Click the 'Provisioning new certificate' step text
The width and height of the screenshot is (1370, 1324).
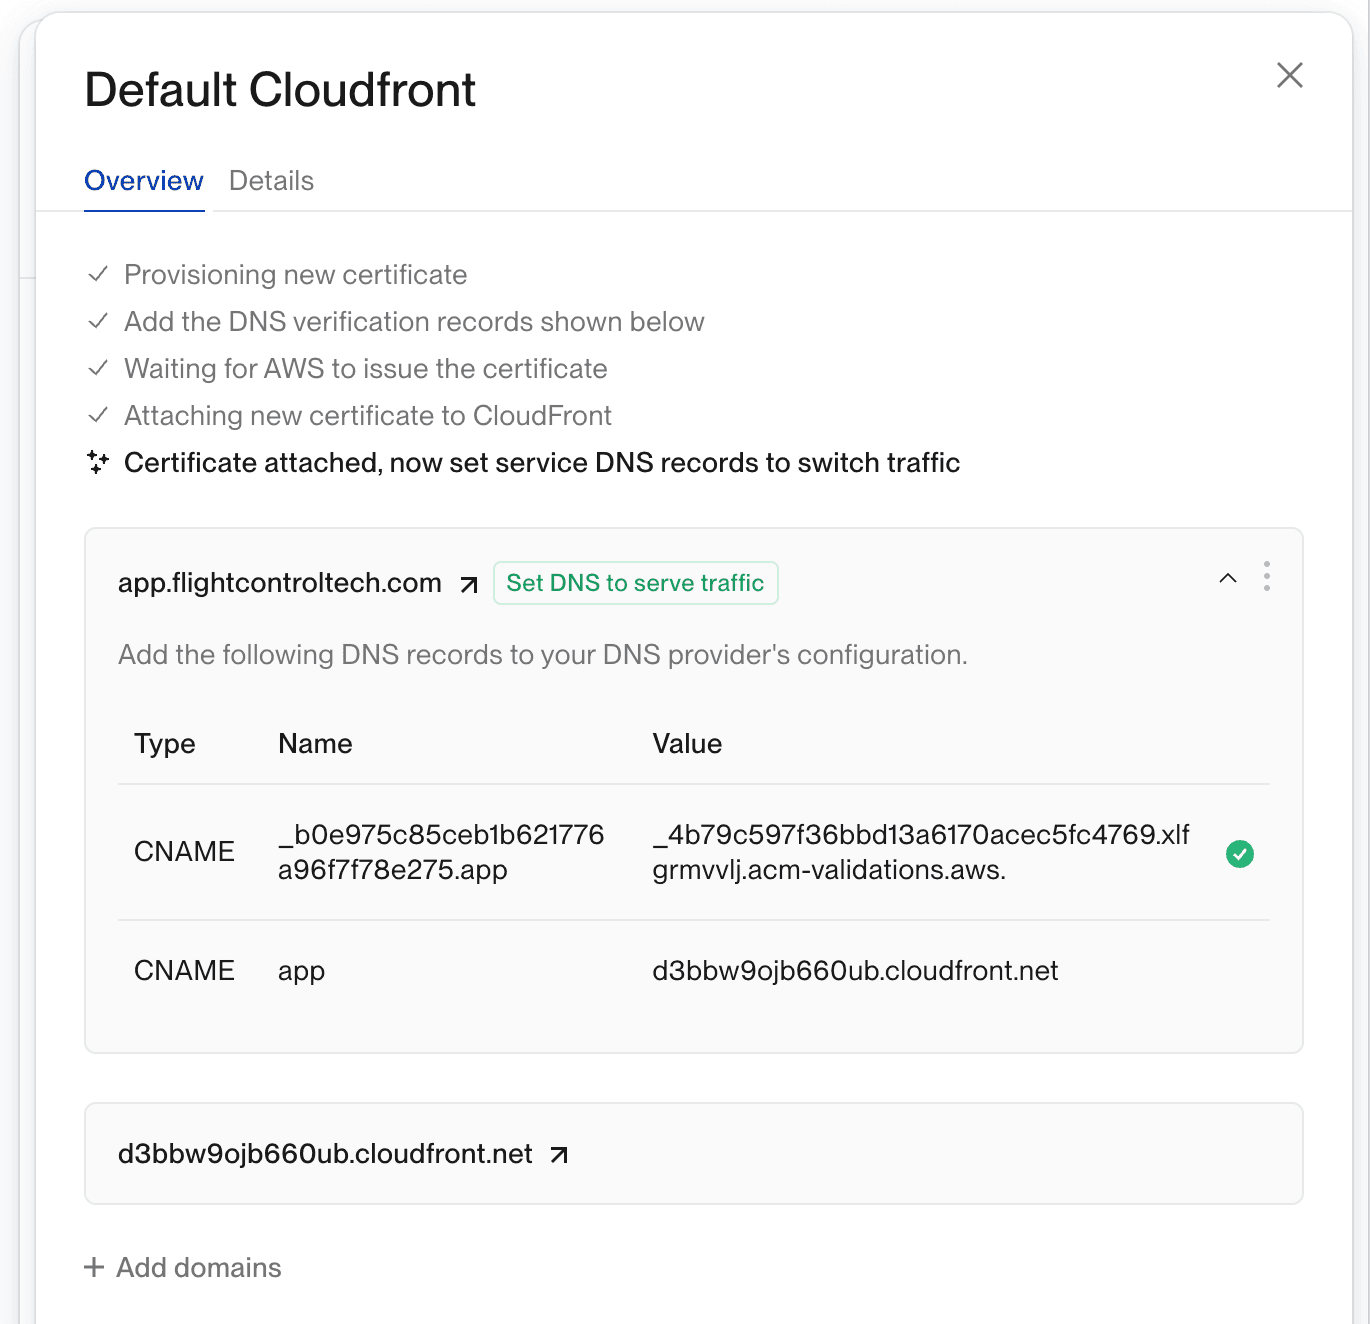296,275
